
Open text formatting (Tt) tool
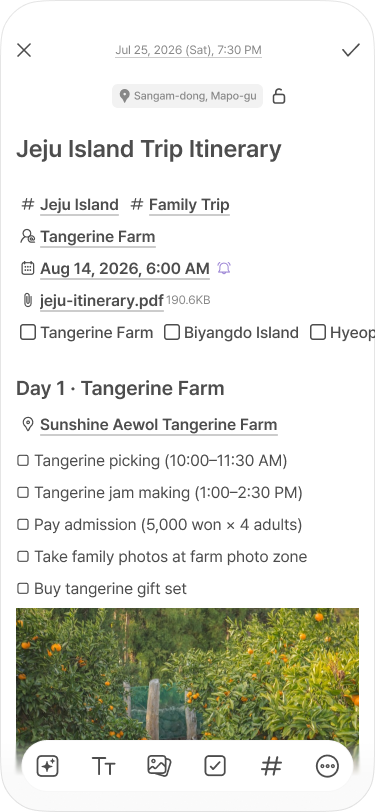[x=104, y=766]
